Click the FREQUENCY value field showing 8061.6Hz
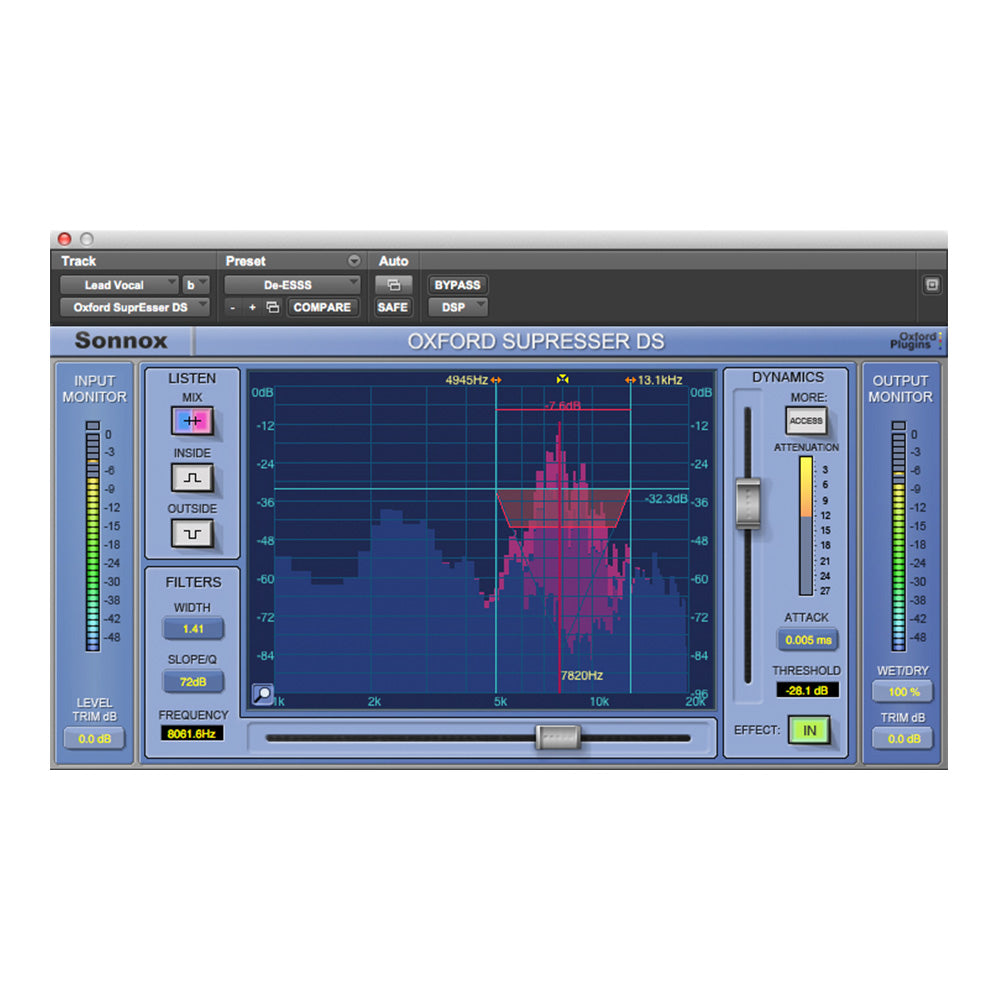The height and width of the screenshot is (1000, 1000). (x=193, y=733)
